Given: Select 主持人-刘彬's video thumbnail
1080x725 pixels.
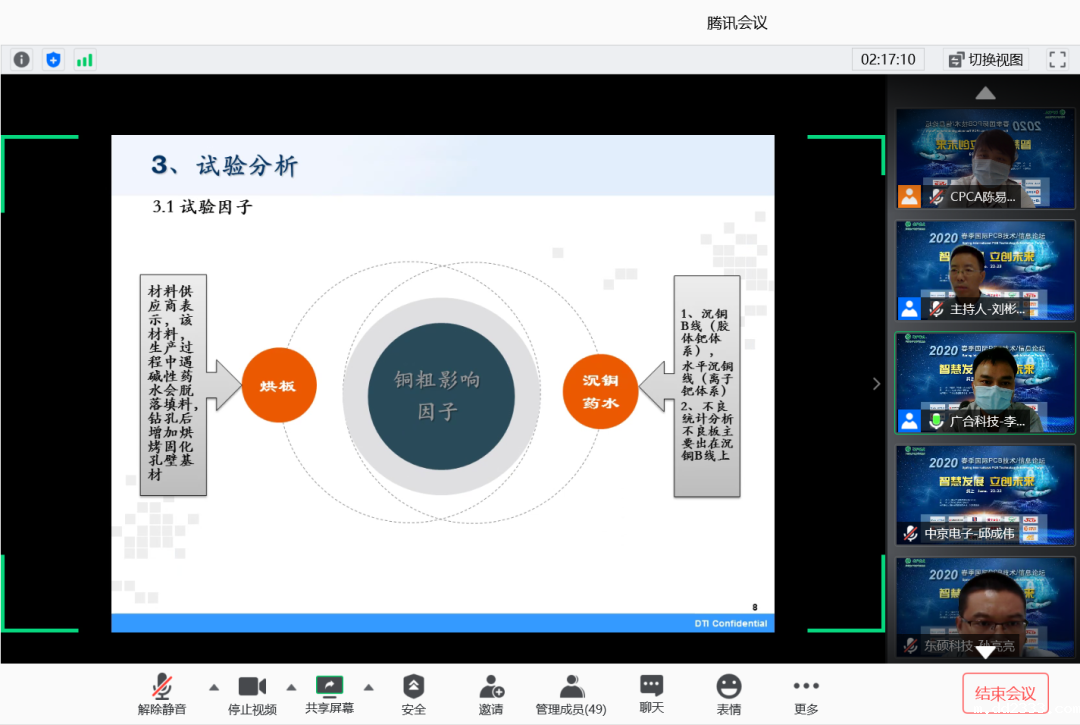Looking at the screenshot, I should tap(985, 272).
